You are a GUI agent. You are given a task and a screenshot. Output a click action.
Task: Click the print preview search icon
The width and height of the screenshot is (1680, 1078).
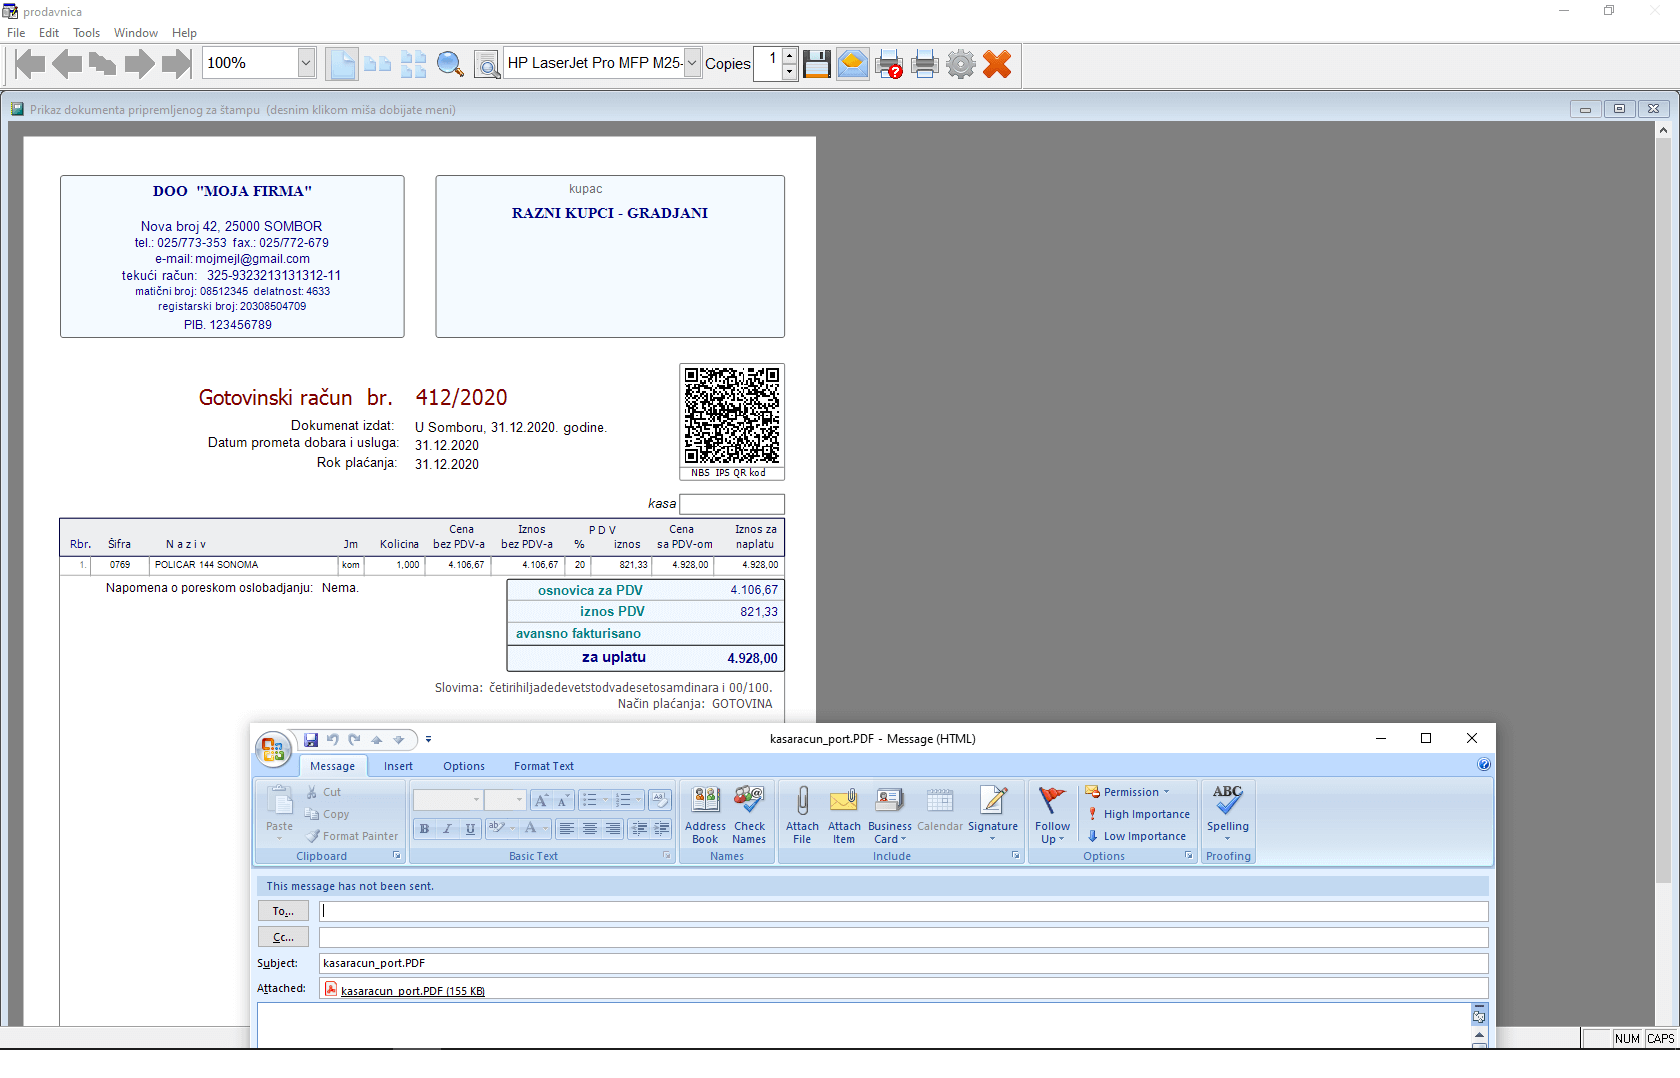click(487, 64)
